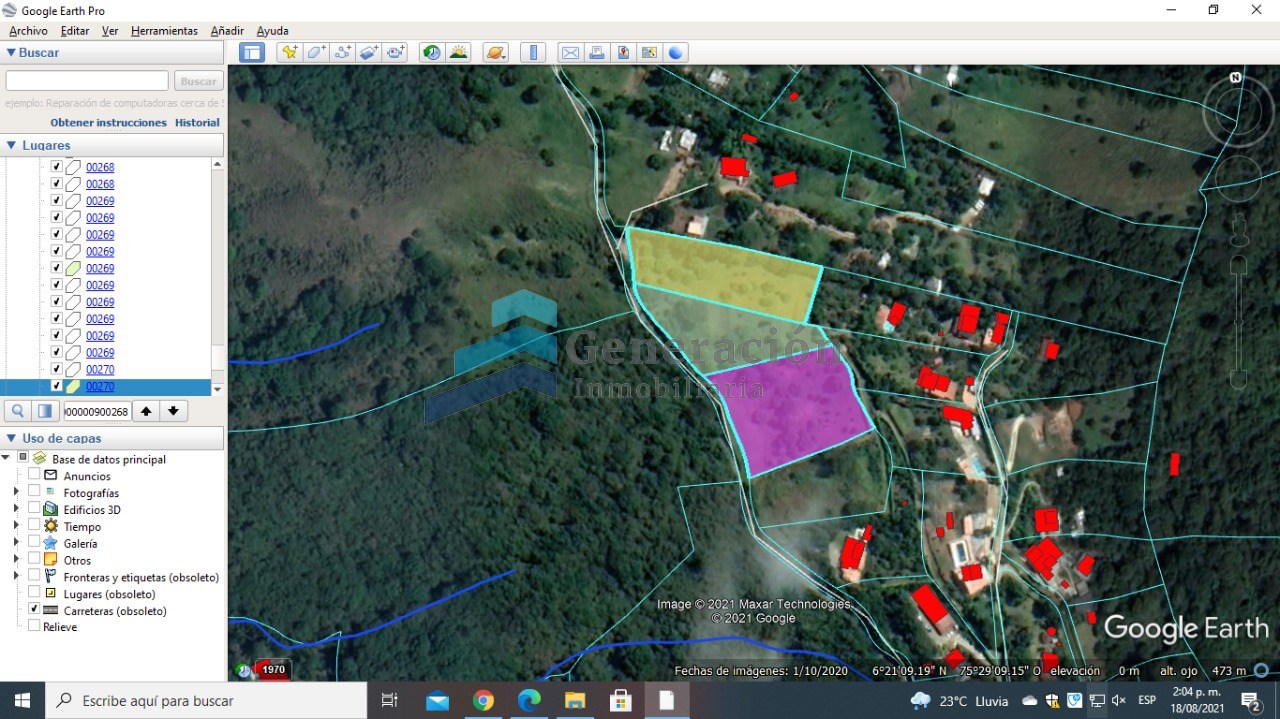Open the historical imagery clock tool
1280x719 pixels.
click(x=432, y=53)
